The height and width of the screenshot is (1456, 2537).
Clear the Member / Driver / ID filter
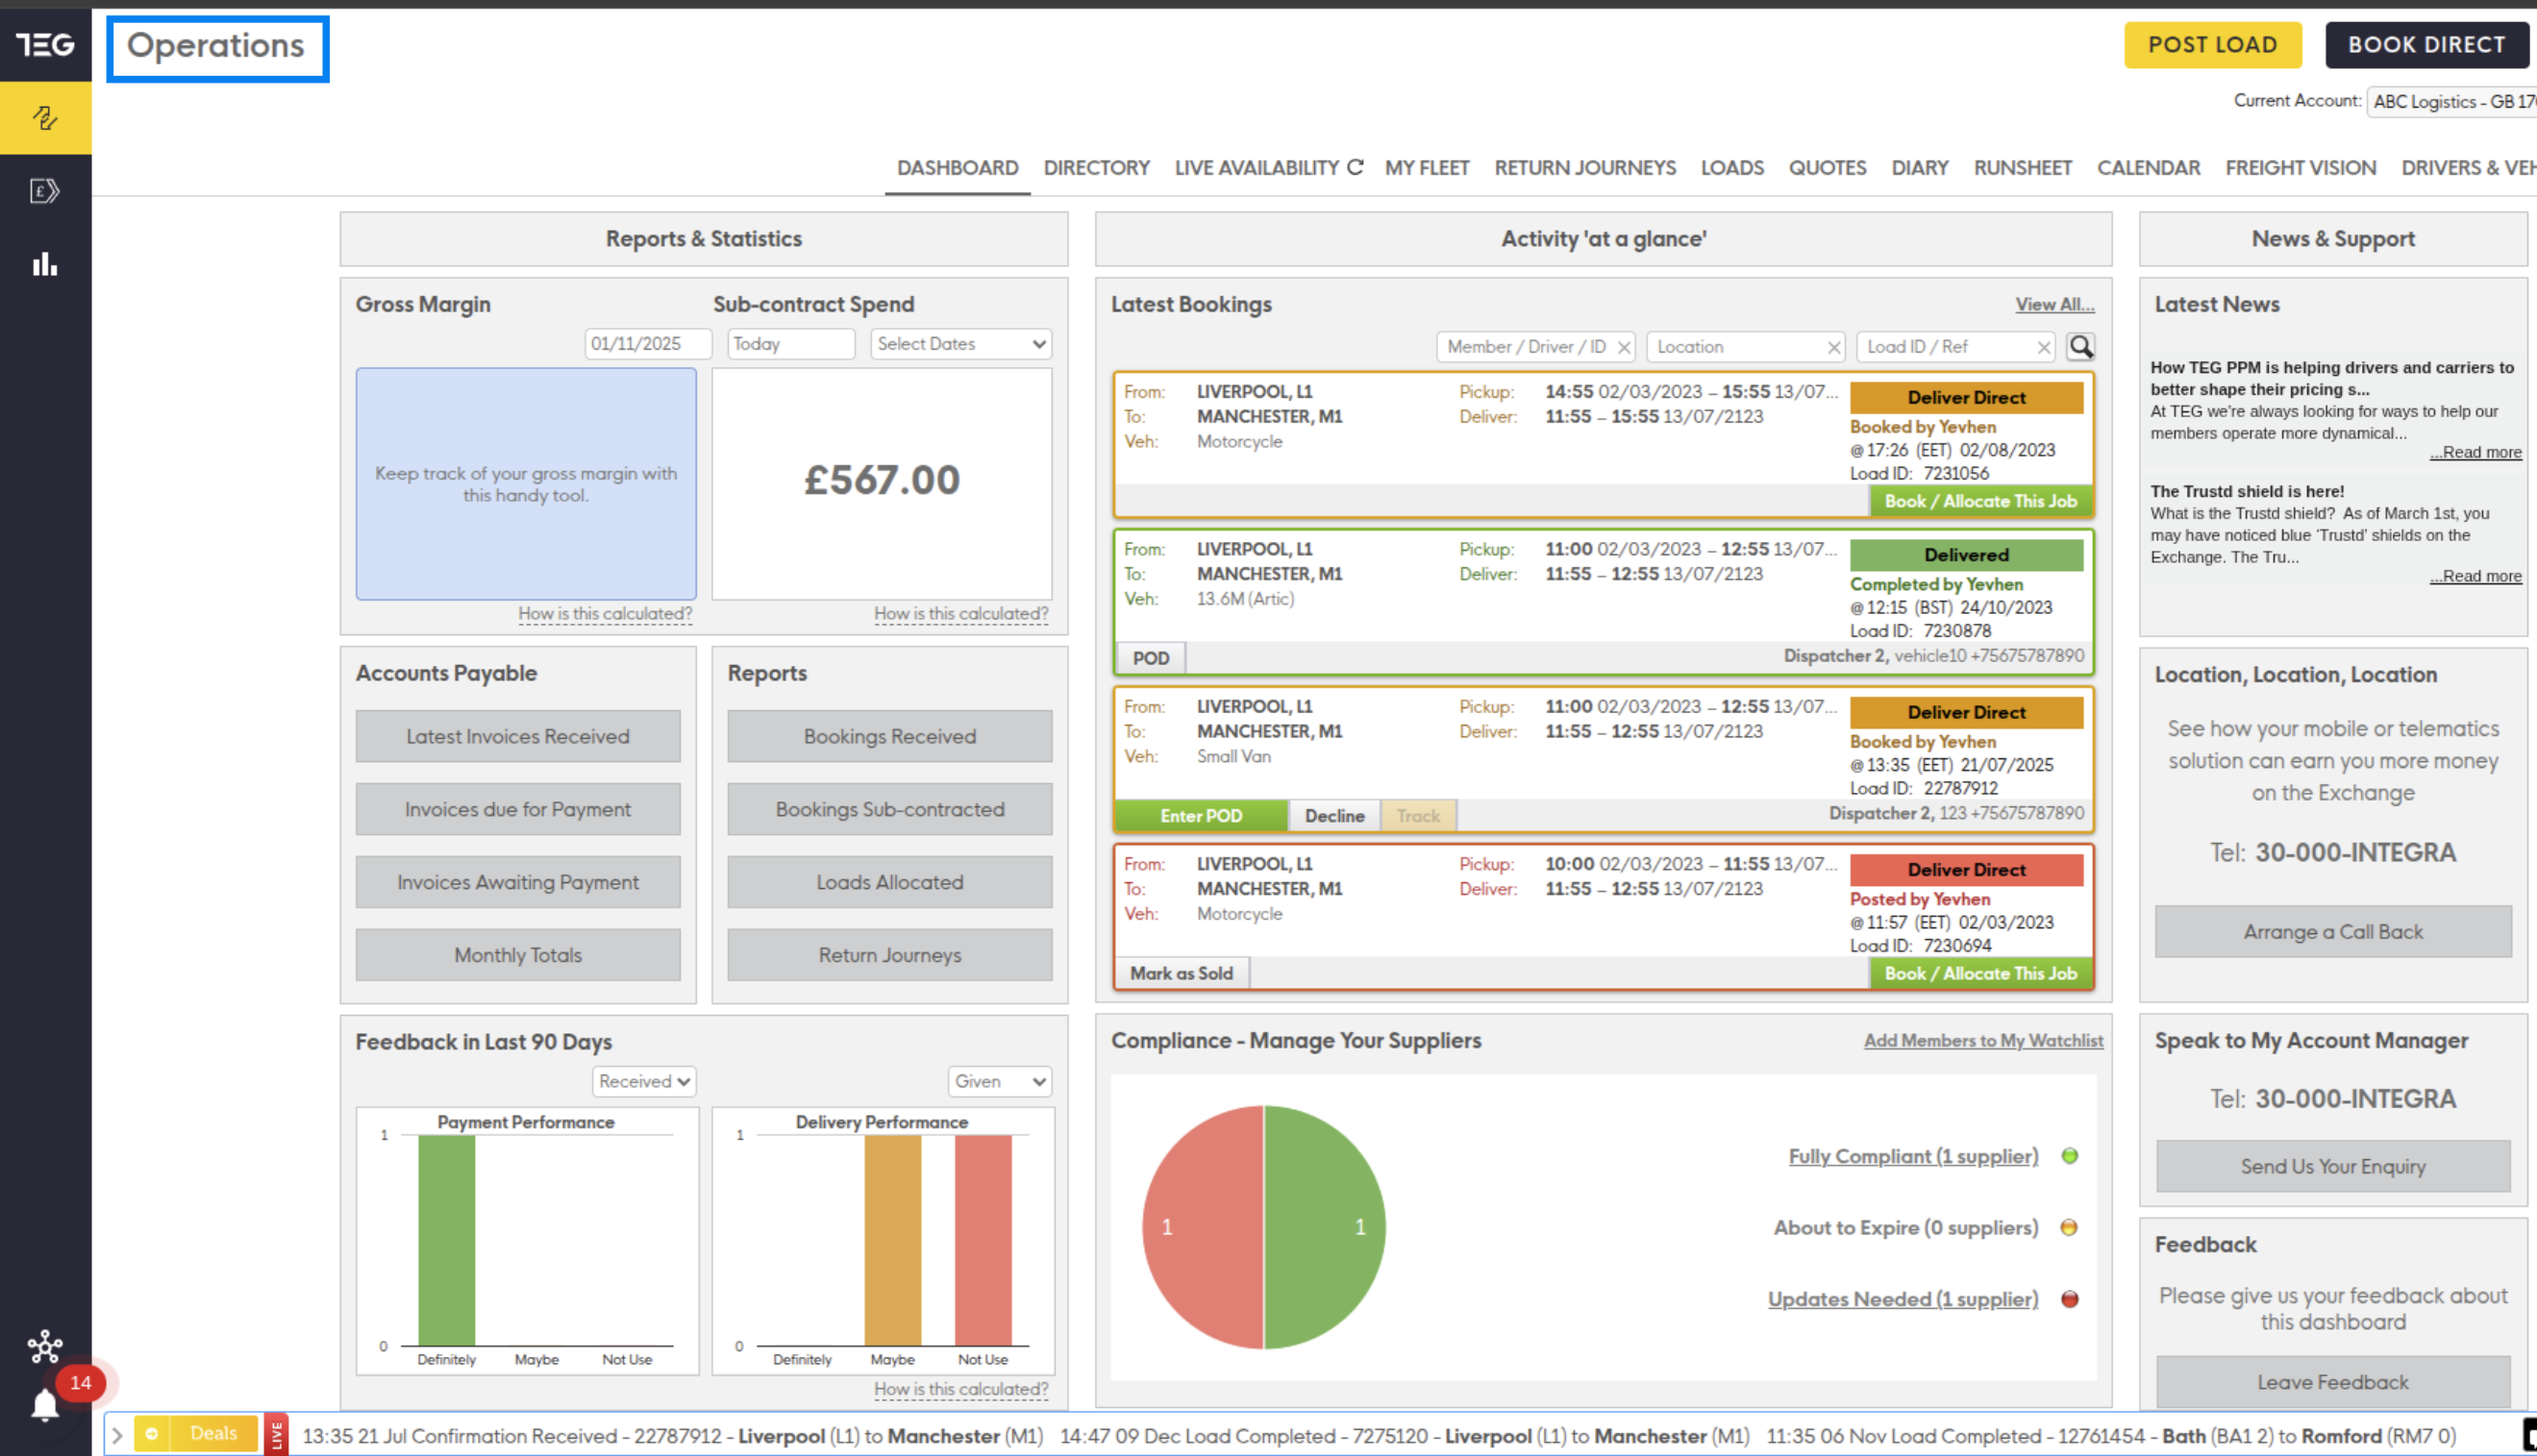click(1624, 347)
